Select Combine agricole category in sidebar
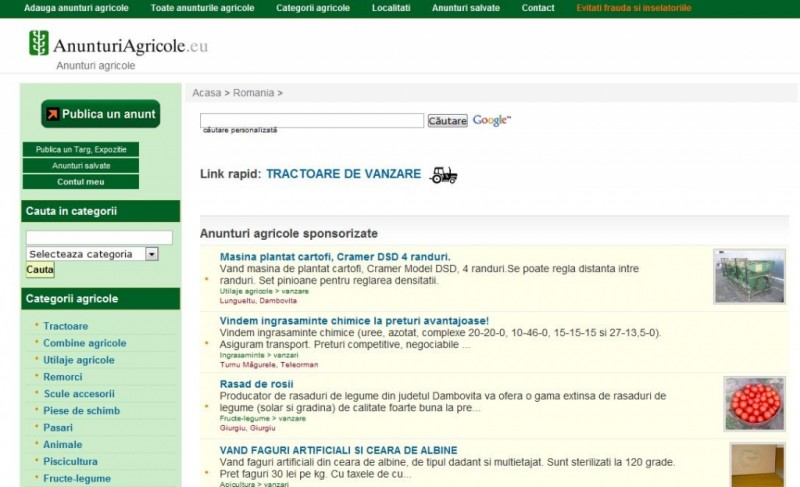 (85, 343)
